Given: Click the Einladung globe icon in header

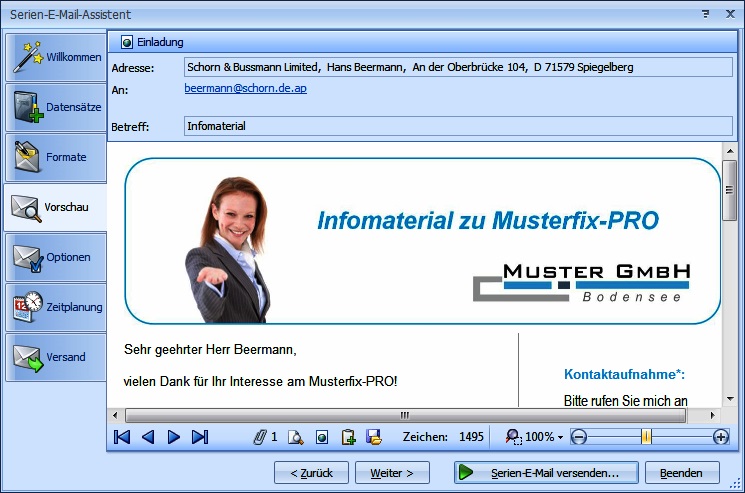Looking at the screenshot, I should click(x=126, y=42).
